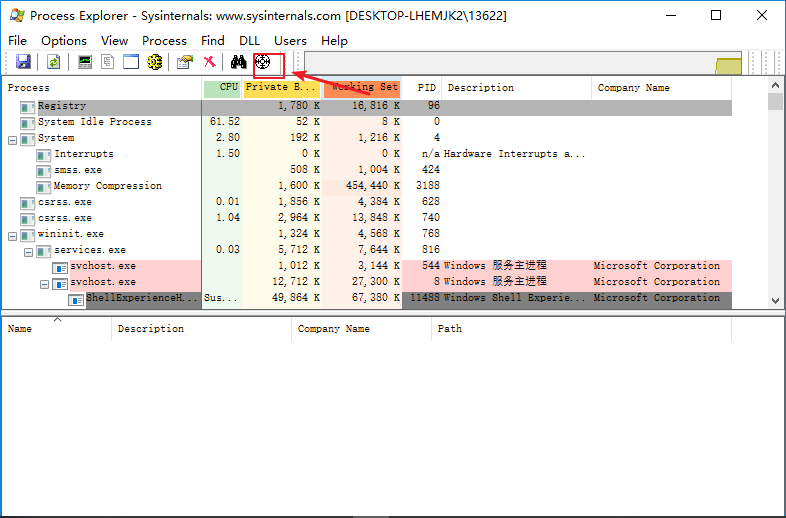
Task: Open the View menu
Action: click(114, 41)
